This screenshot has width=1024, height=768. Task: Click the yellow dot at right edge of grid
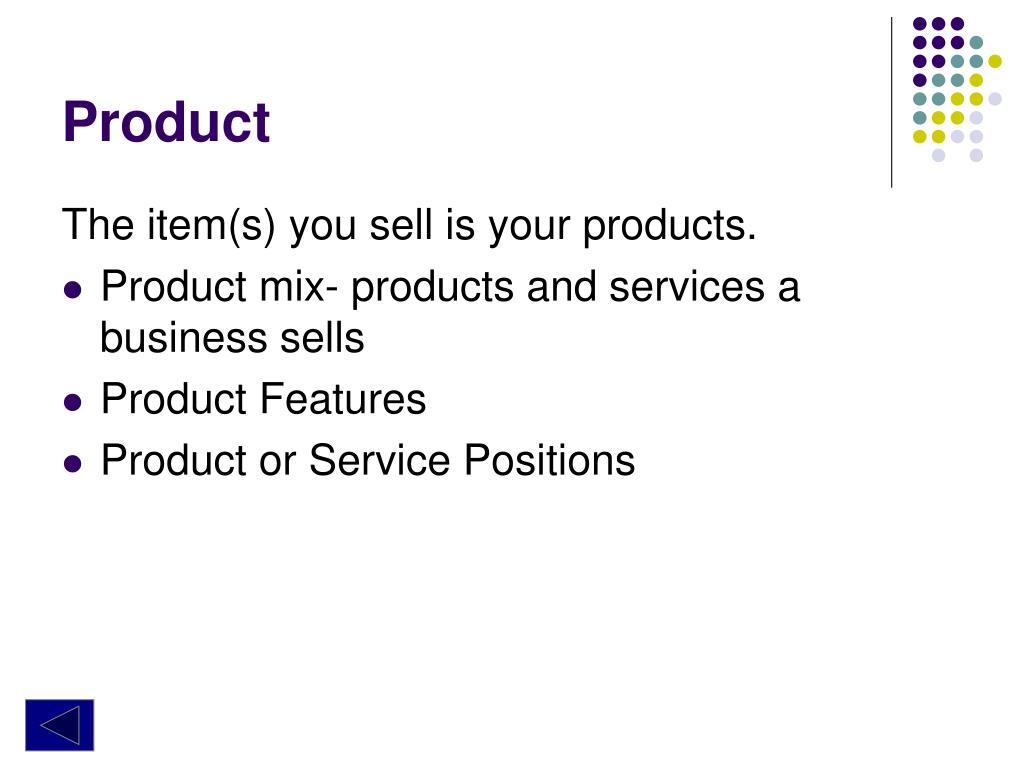(x=995, y=61)
